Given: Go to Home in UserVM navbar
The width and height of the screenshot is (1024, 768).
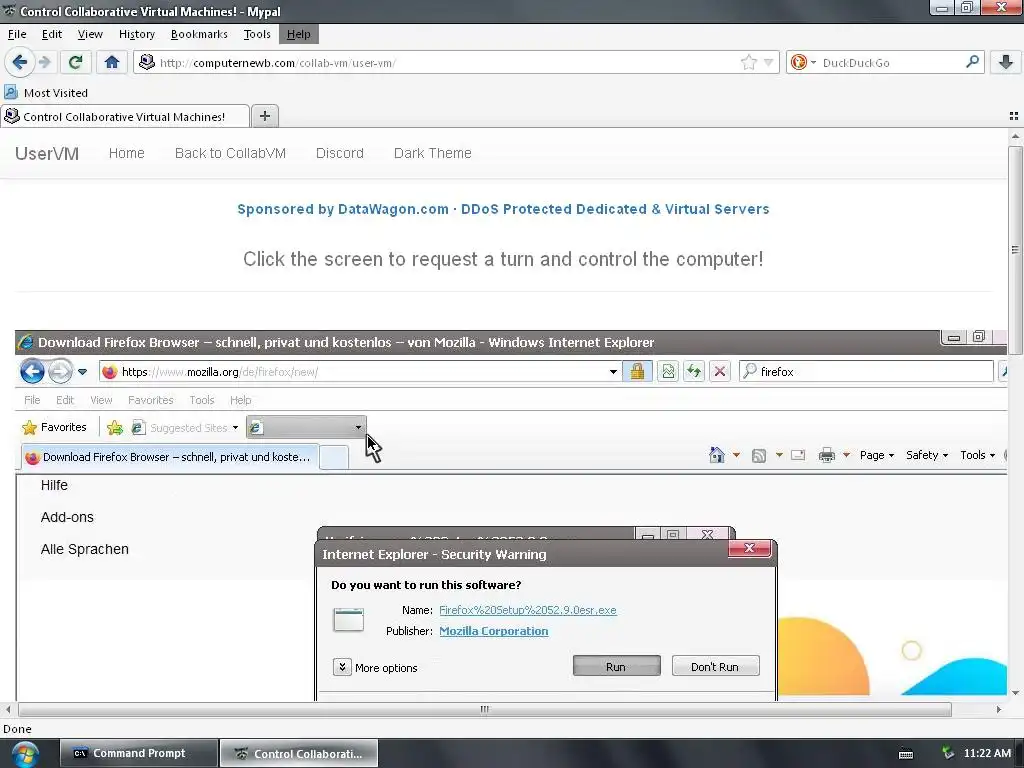Looking at the screenshot, I should (x=127, y=153).
